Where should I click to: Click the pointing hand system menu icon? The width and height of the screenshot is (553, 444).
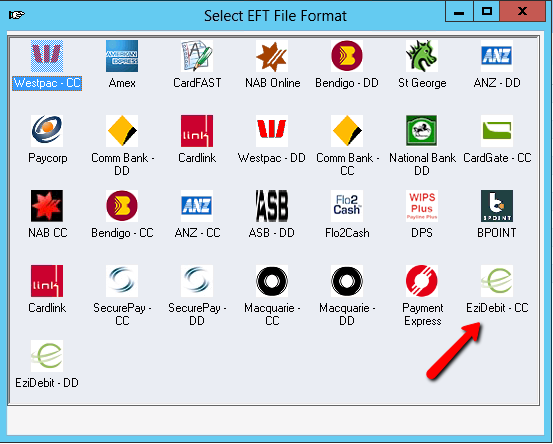pyautogui.click(x=17, y=15)
